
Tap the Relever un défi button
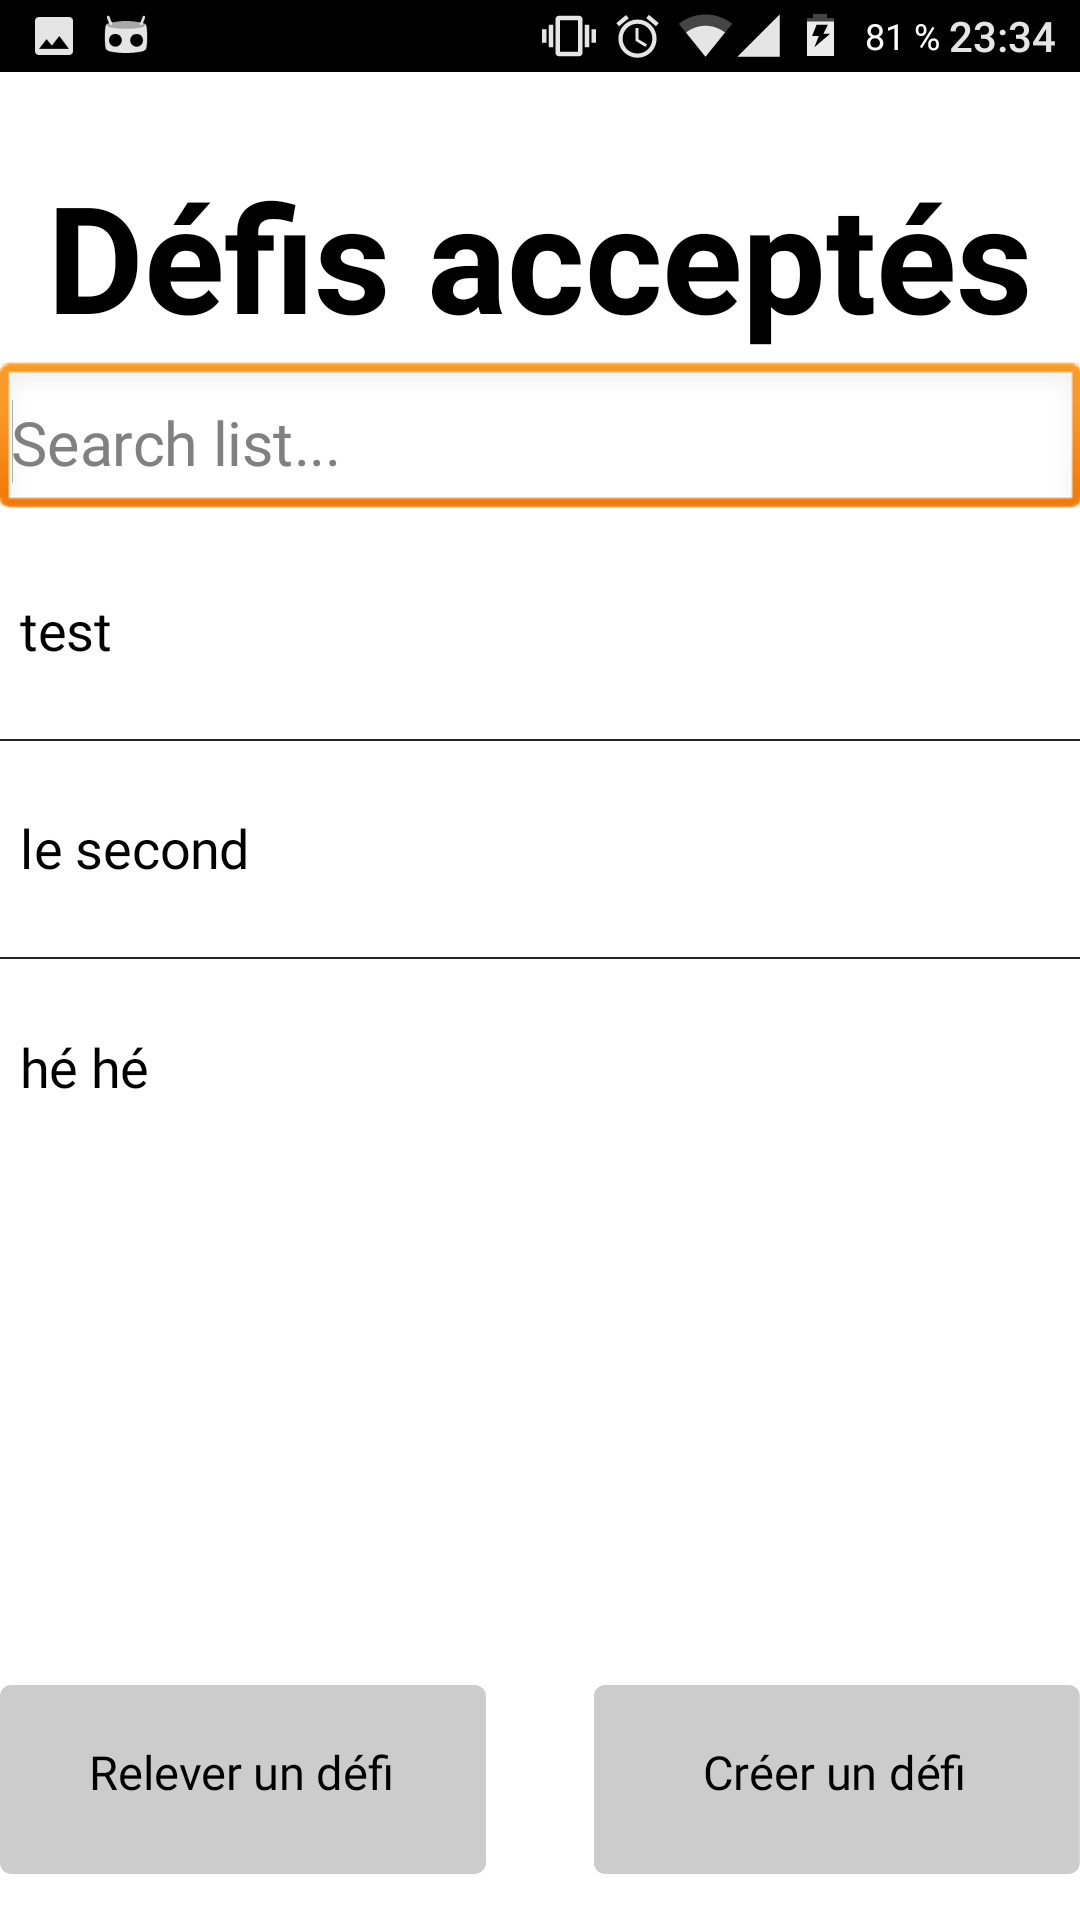(242, 1779)
